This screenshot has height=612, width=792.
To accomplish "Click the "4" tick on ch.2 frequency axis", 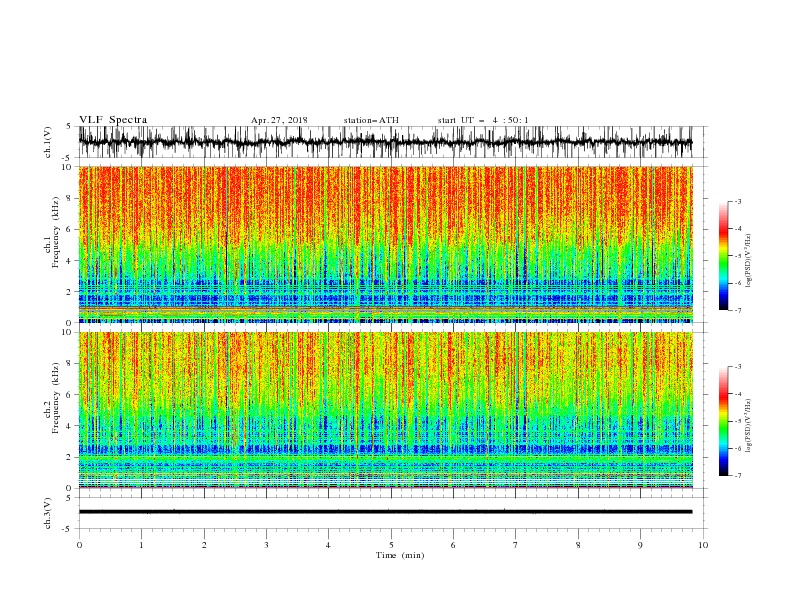I will tap(70, 426).
